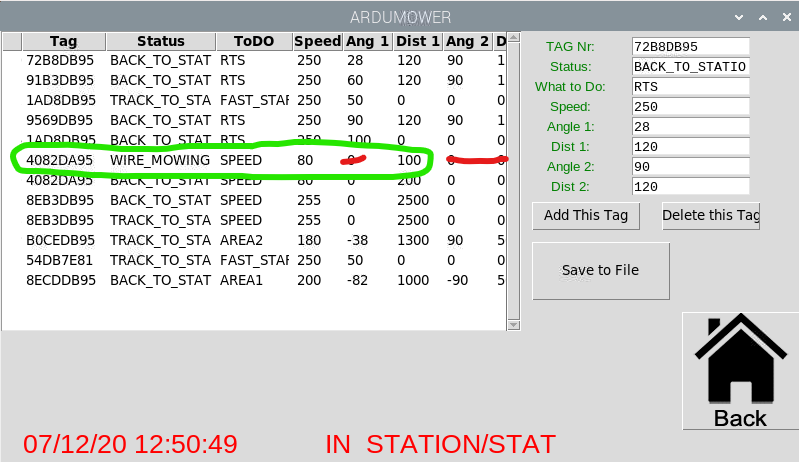This screenshot has height=462, width=799.
Task: Click the What to Do field
Action: tap(690, 87)
